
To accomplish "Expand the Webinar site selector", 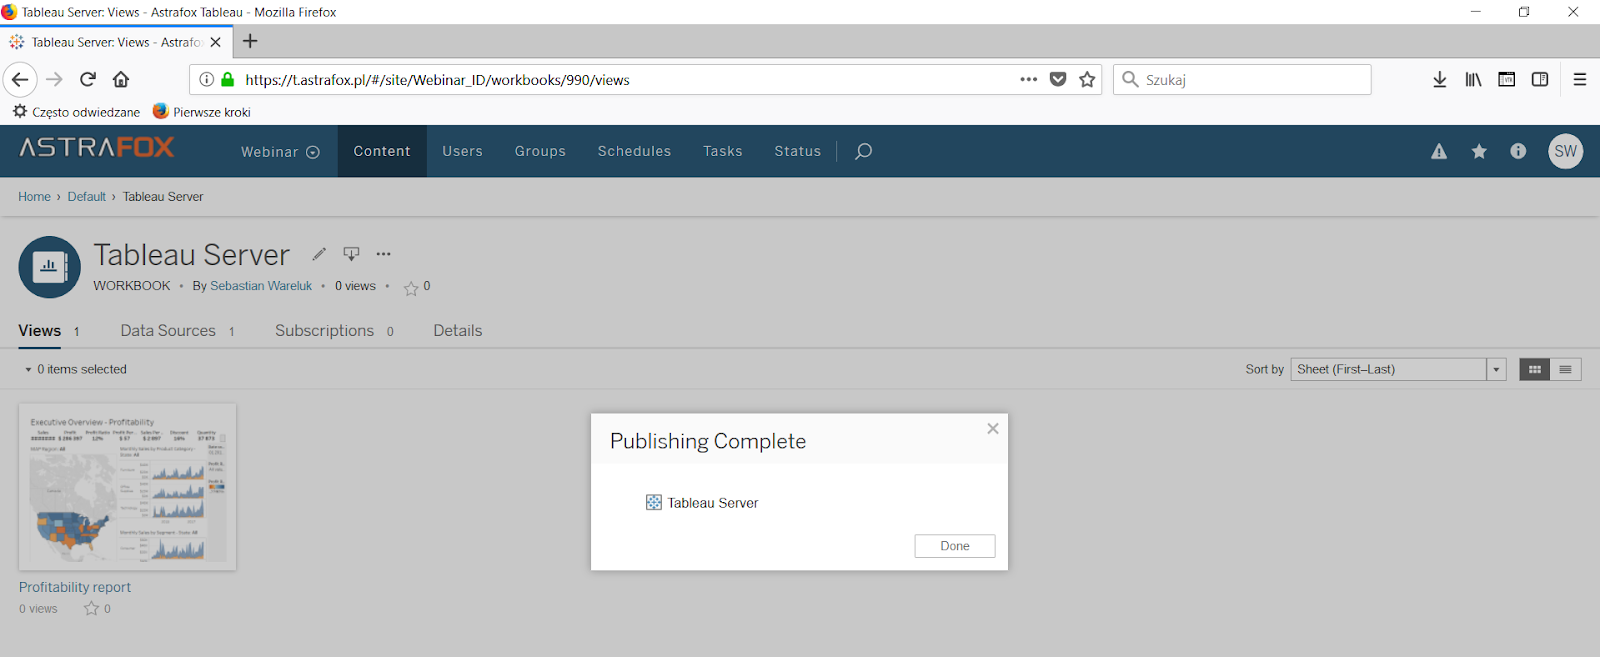I will point(280,152).
